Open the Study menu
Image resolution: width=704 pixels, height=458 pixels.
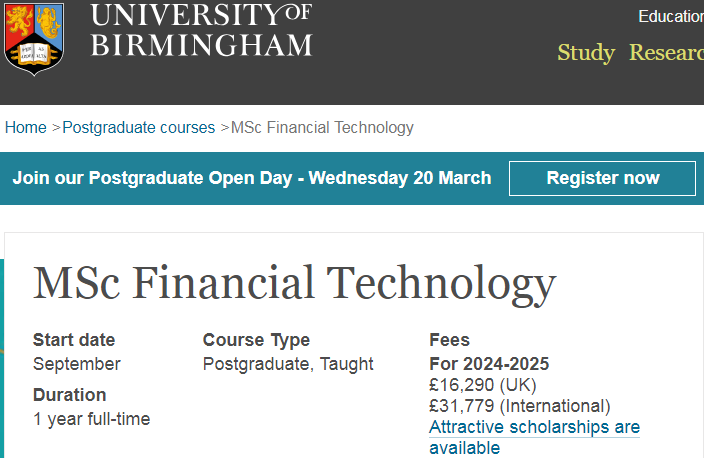[585, 53]
